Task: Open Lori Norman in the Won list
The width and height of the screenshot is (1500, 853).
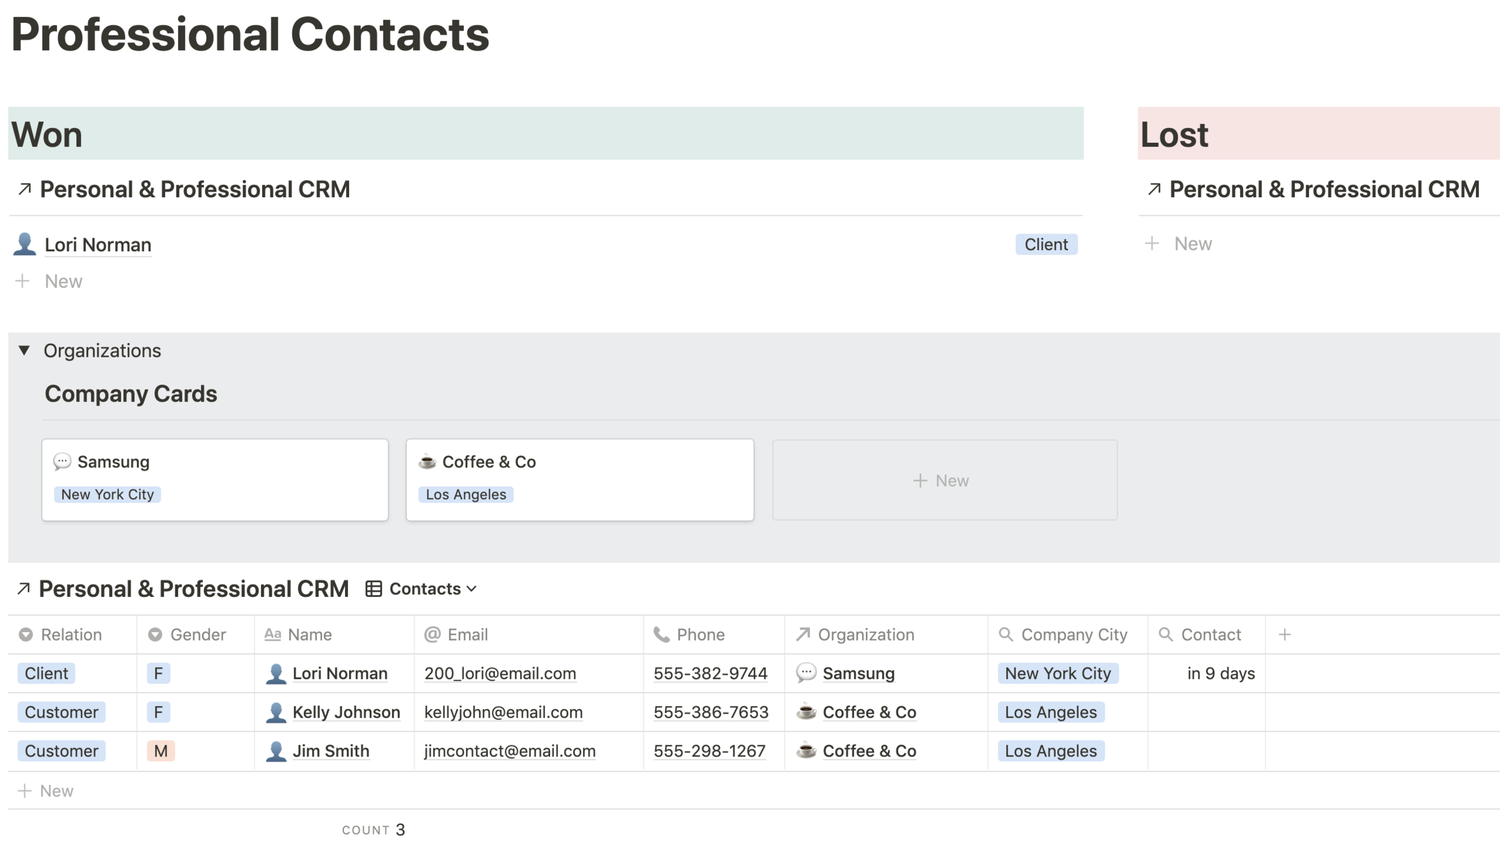Action: point(98,245)
